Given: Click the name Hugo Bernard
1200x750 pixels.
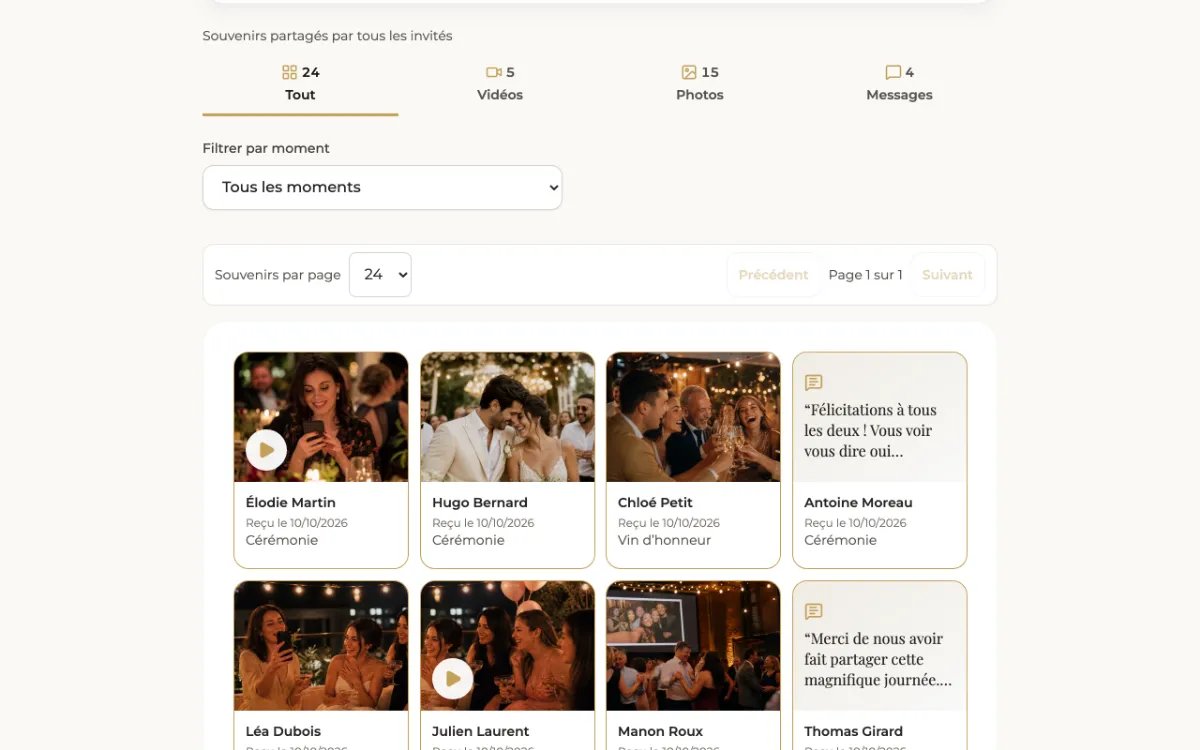Looking at the screenshot, I should point(480,503).
